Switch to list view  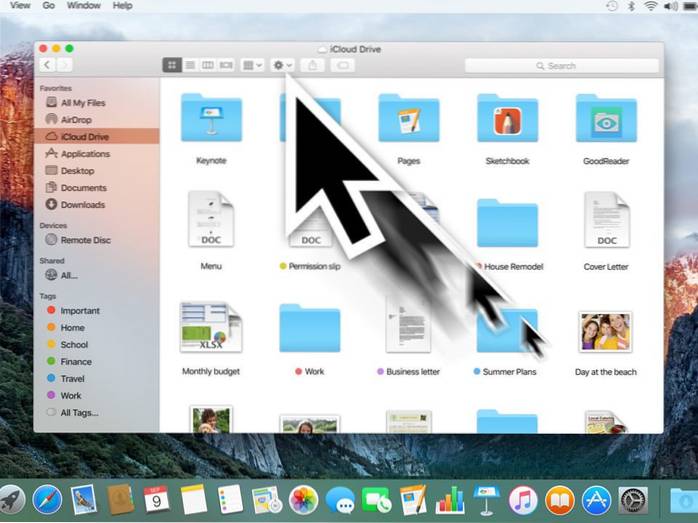(190, 65)
